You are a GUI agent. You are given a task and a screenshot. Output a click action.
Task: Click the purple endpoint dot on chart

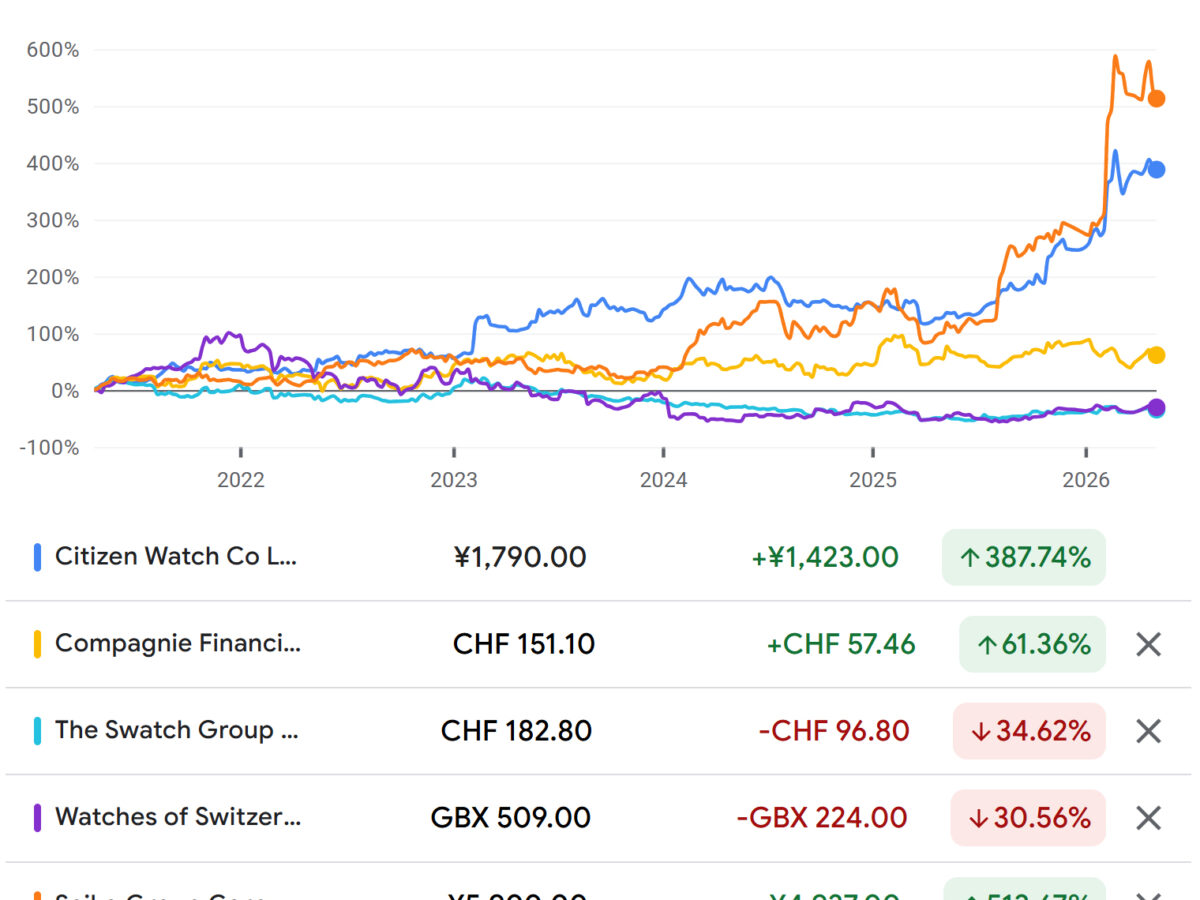point(1156,407)
